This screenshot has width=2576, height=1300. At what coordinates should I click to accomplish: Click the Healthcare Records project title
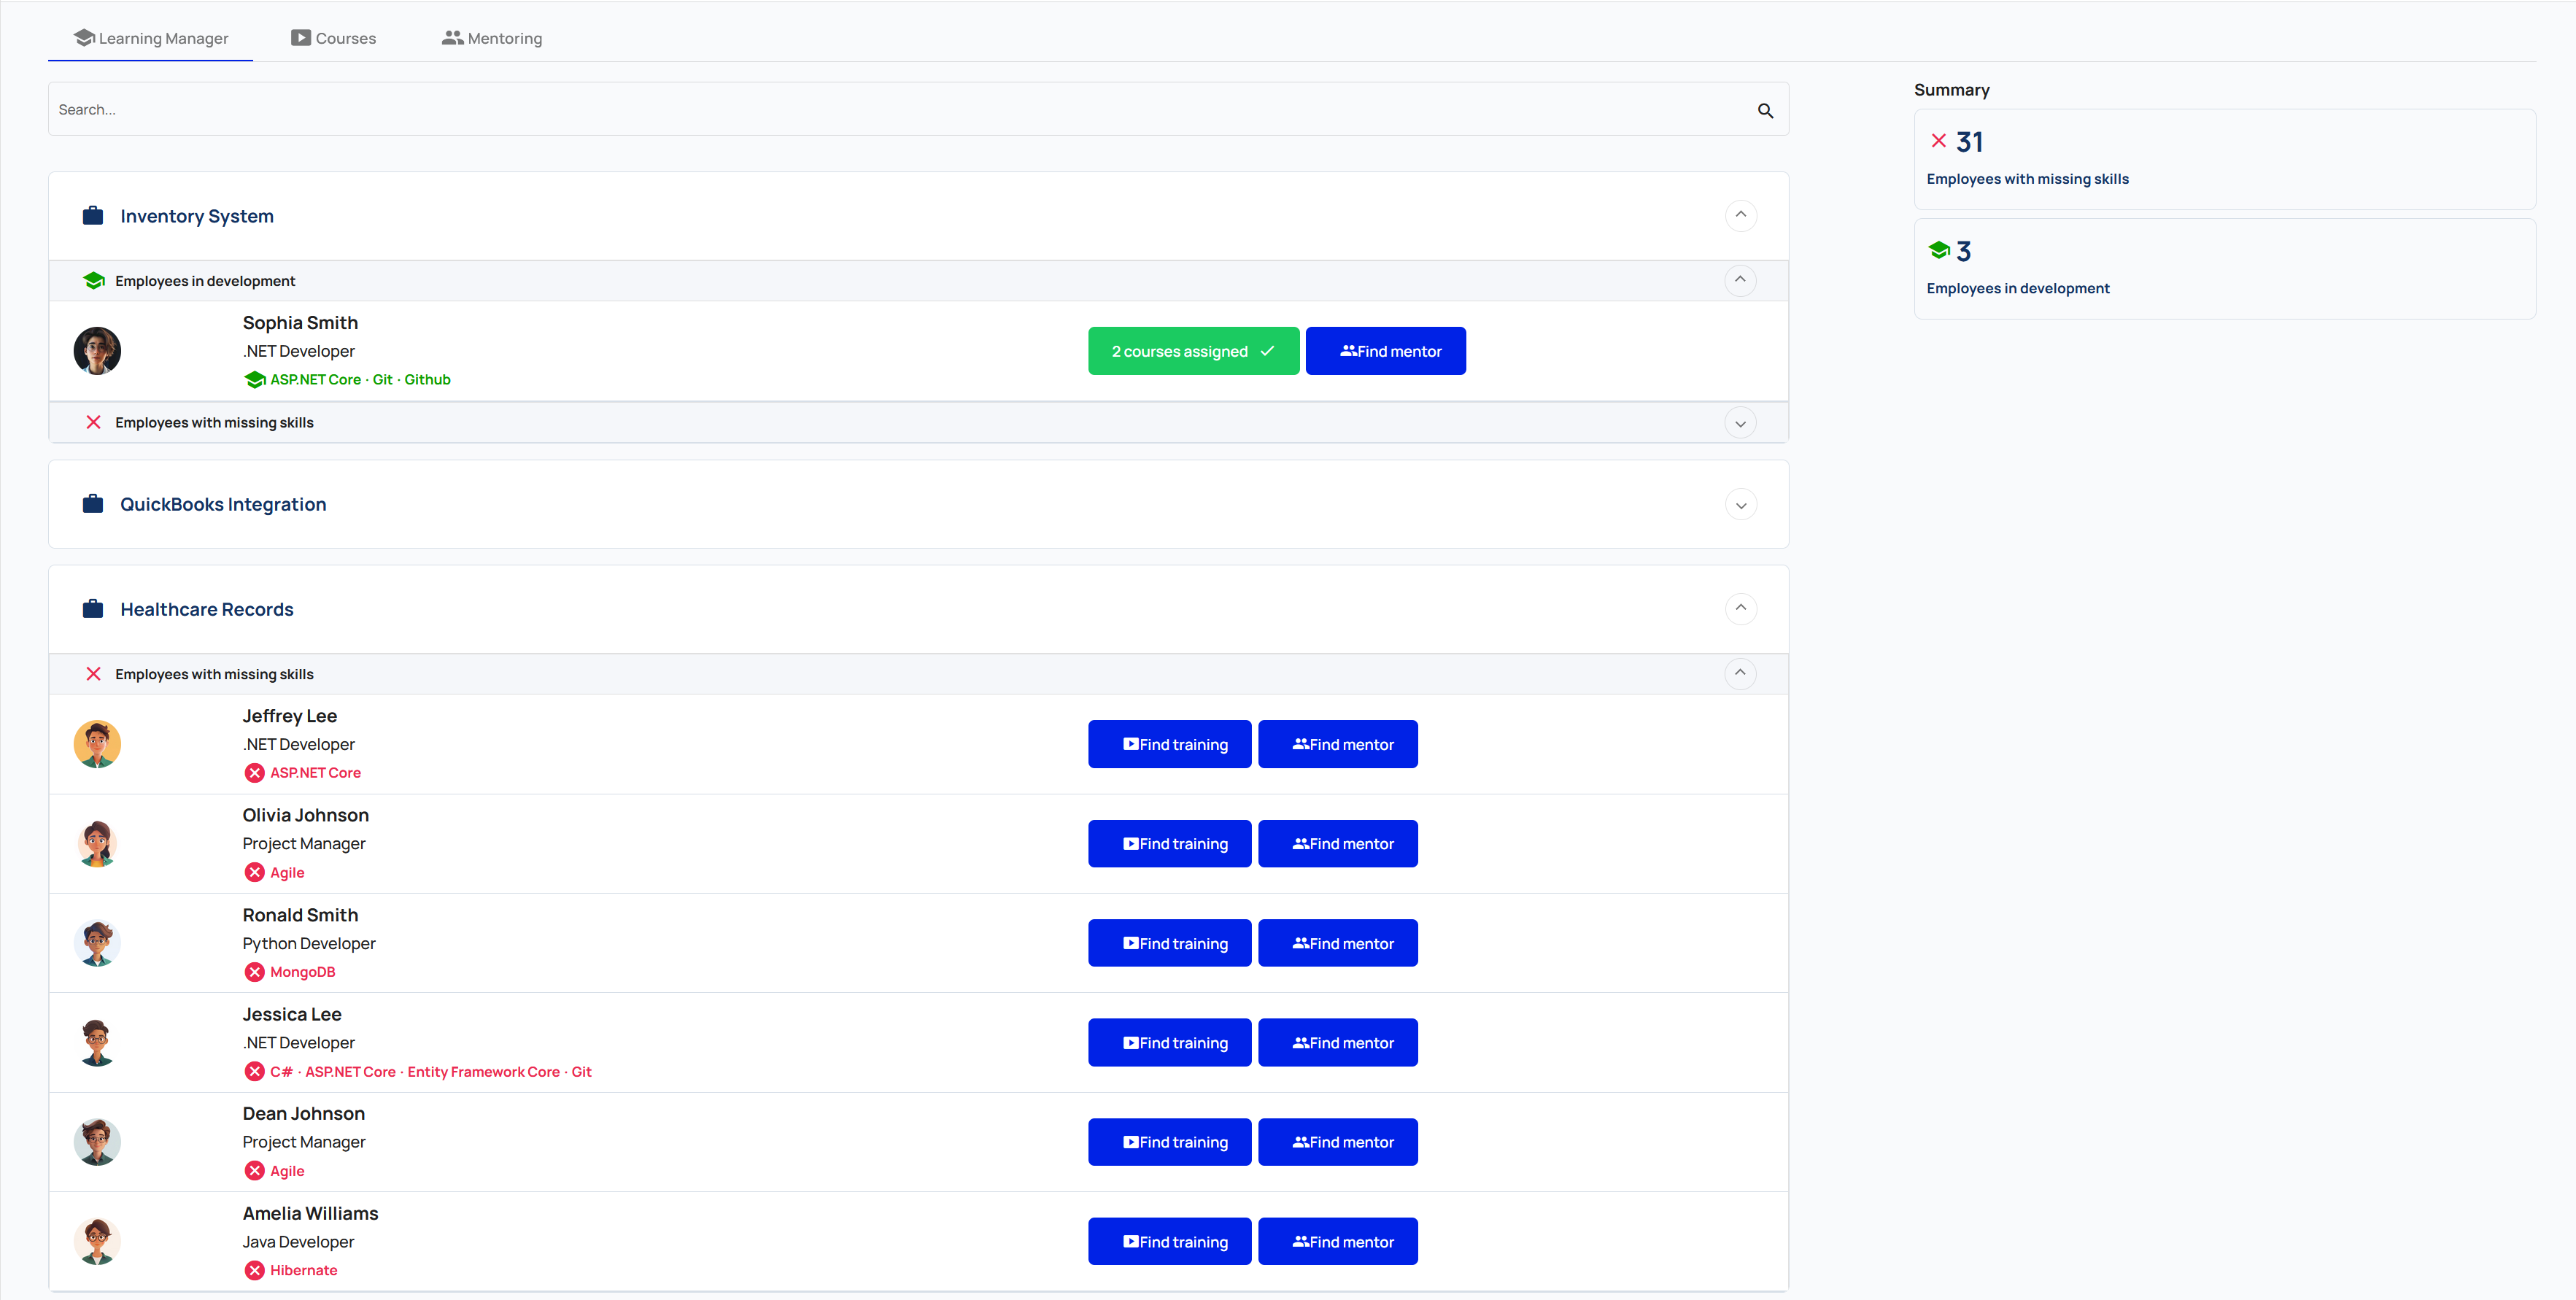(x=207, y=609)
